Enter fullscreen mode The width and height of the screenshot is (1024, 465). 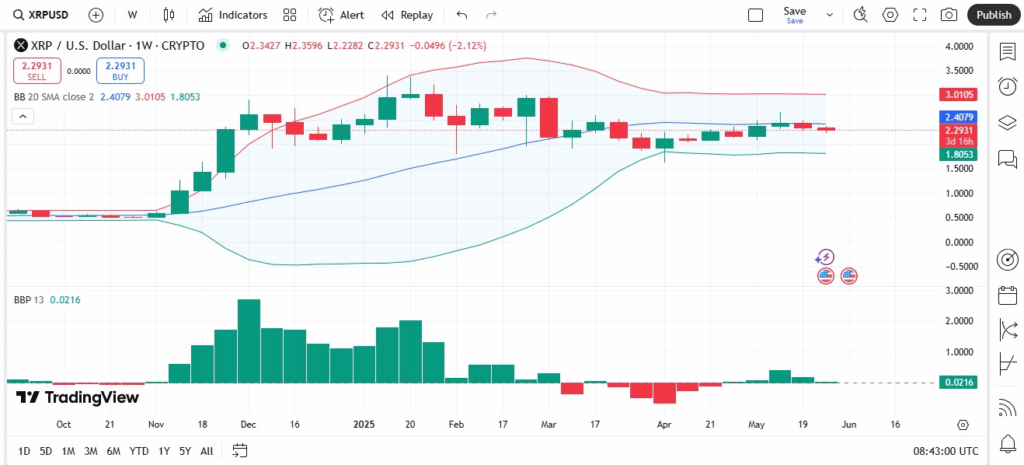(920, 14)
